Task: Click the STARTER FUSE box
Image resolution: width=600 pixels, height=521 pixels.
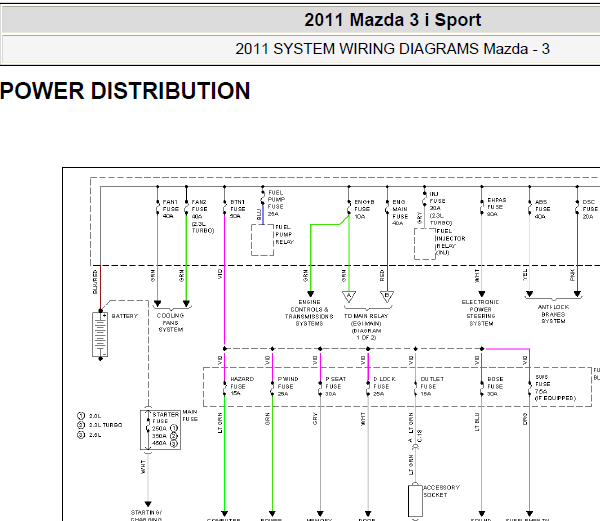Action: [x=160, y=430]
